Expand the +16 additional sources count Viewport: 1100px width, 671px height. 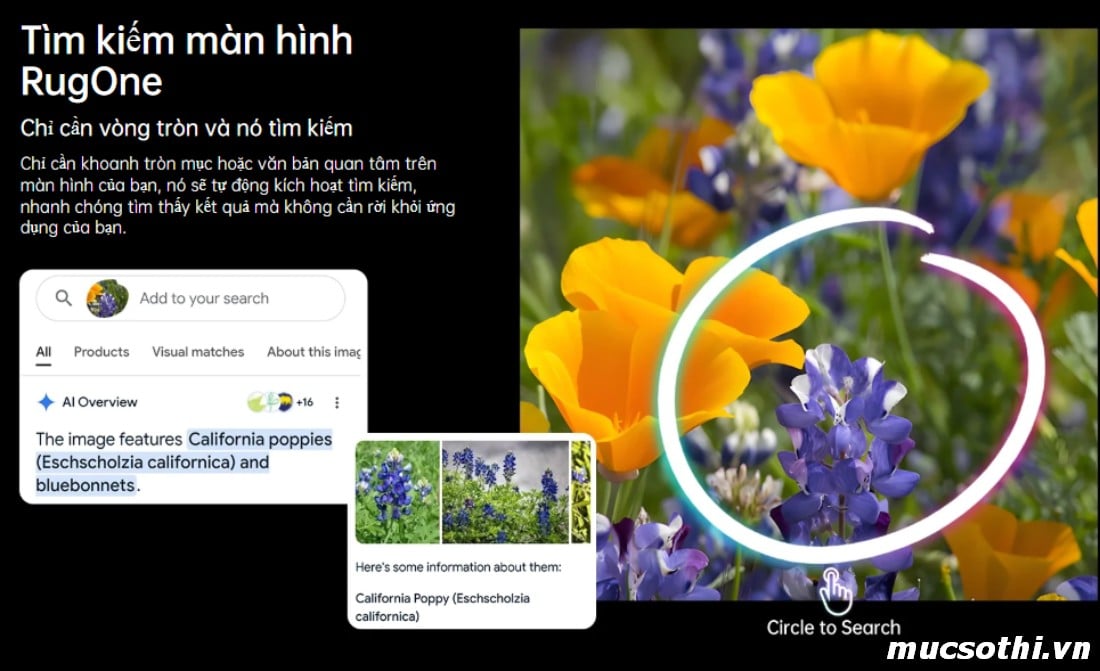click(305, 402)
